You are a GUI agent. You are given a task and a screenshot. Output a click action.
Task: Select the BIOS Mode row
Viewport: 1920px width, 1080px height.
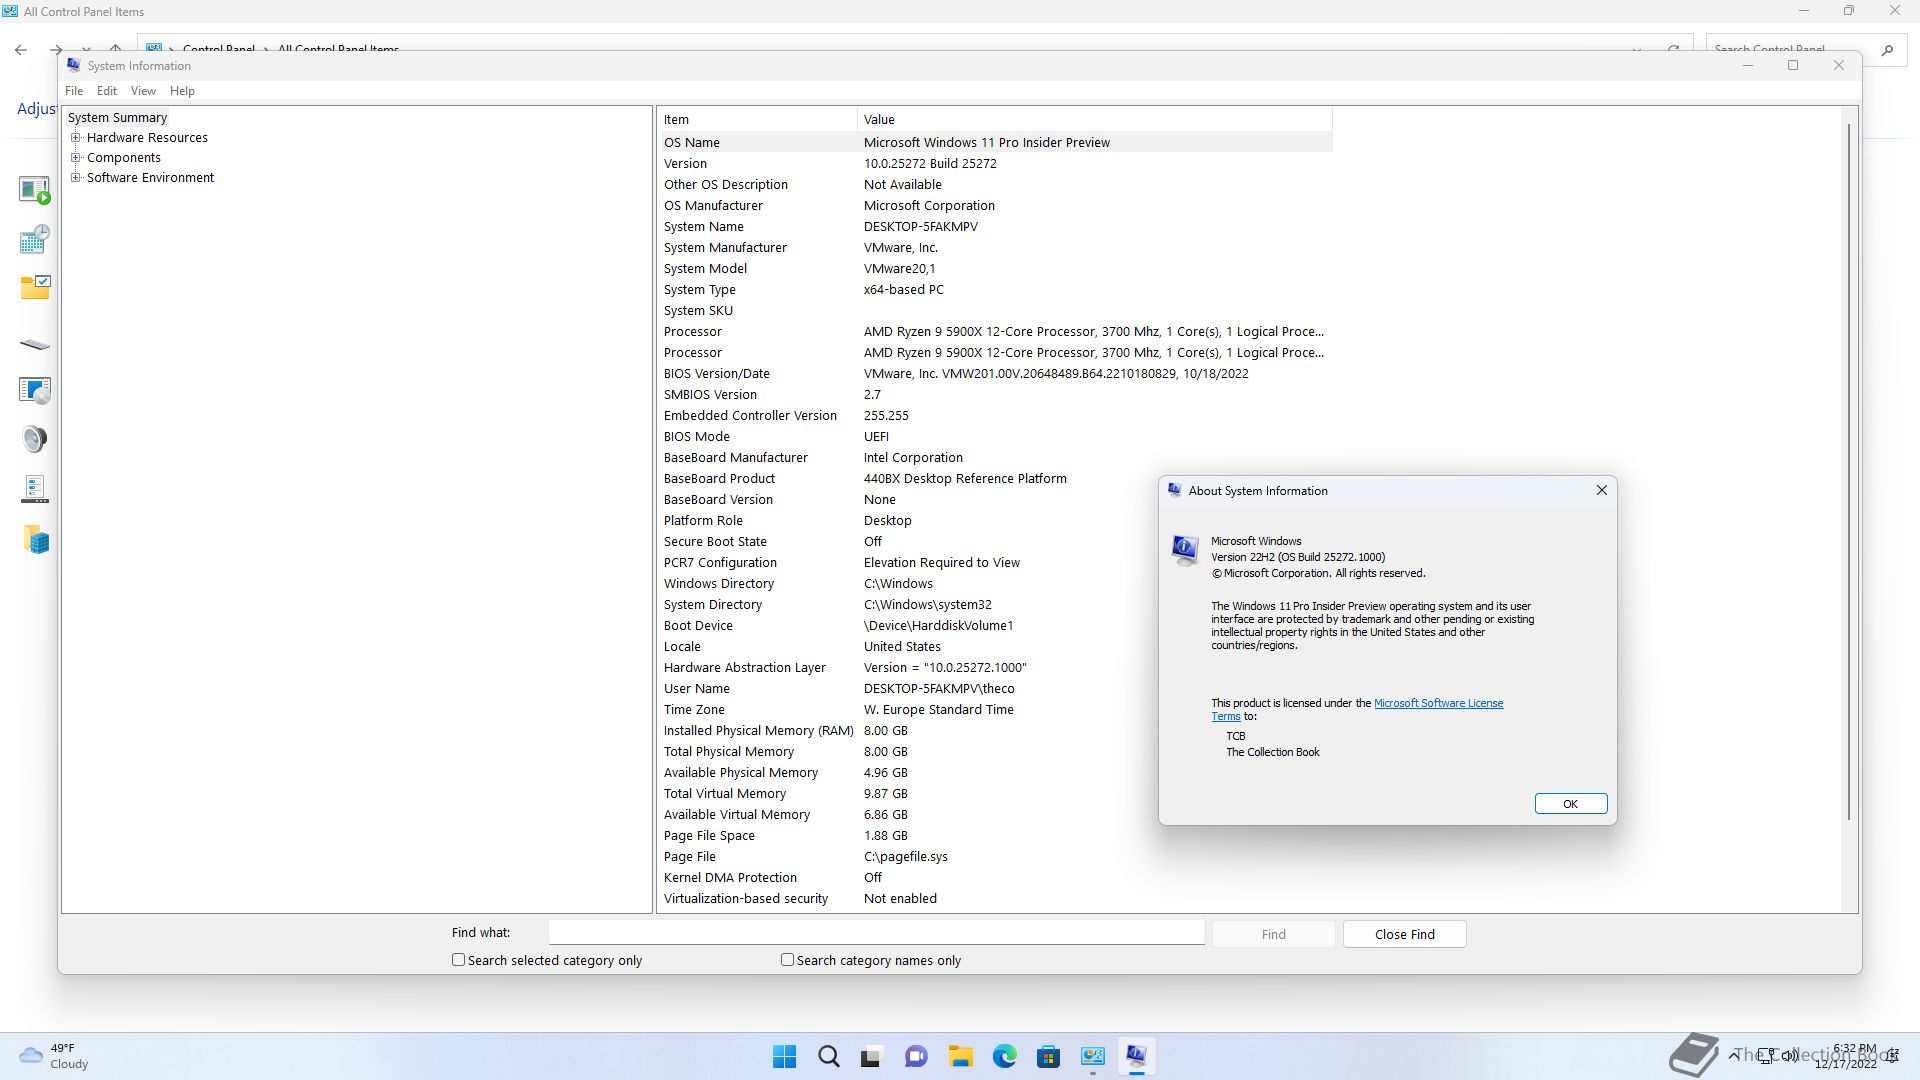tap(995, 436)
